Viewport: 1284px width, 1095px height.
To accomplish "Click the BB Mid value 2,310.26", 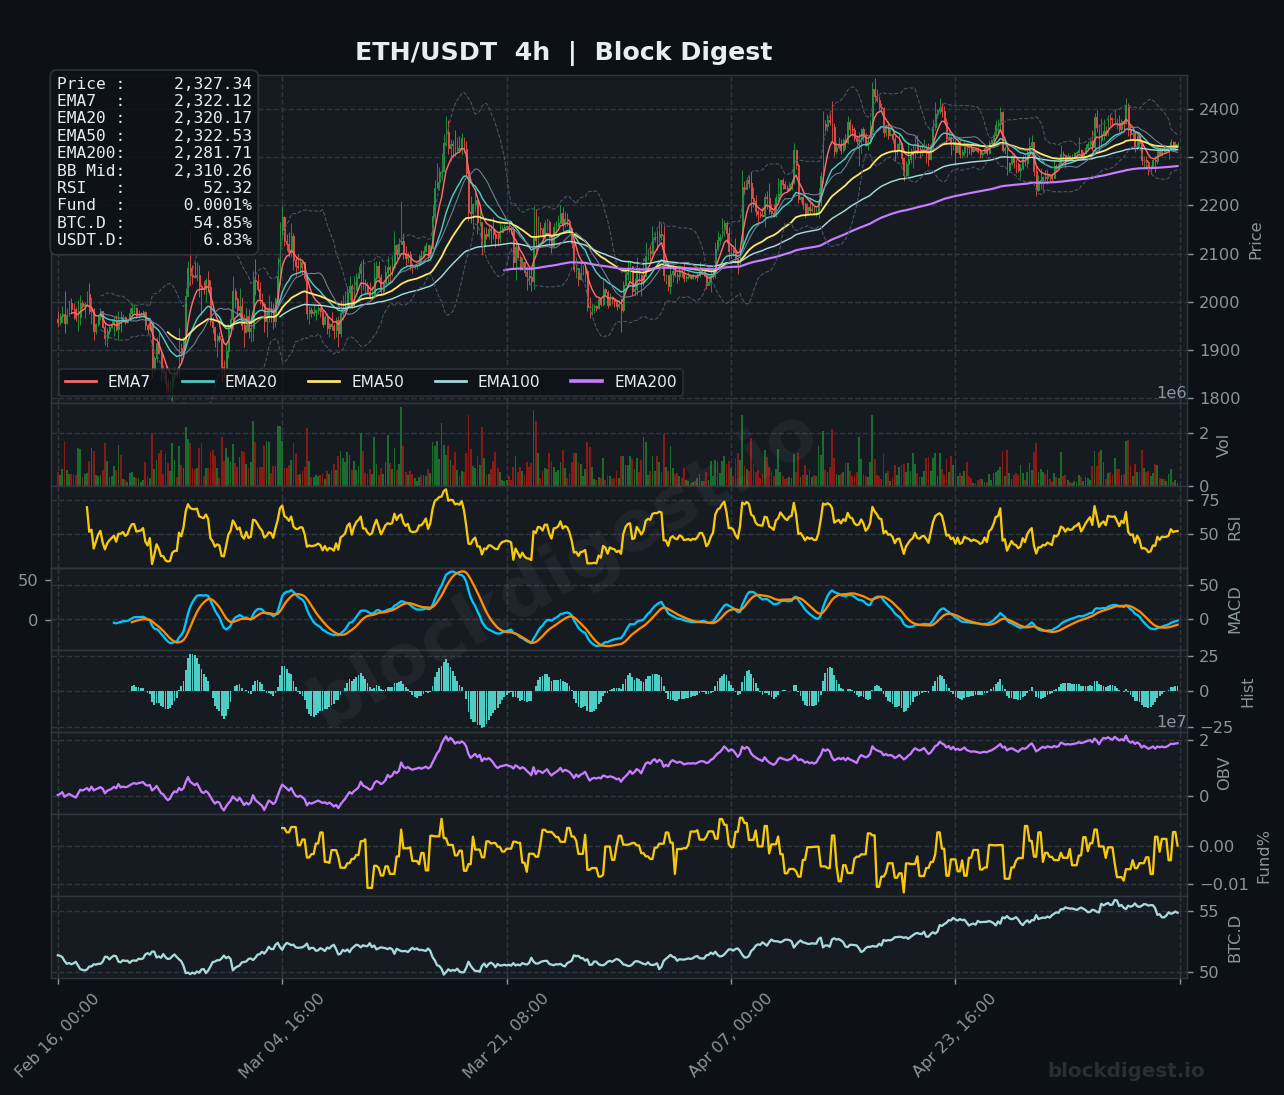I will (x=213, y=171).
